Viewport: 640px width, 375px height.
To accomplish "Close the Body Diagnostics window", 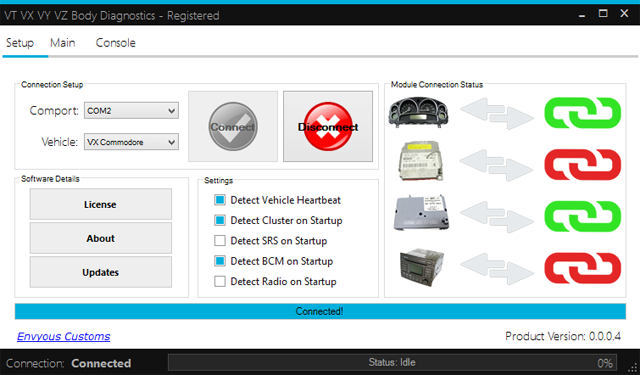I will click(624, 13).
